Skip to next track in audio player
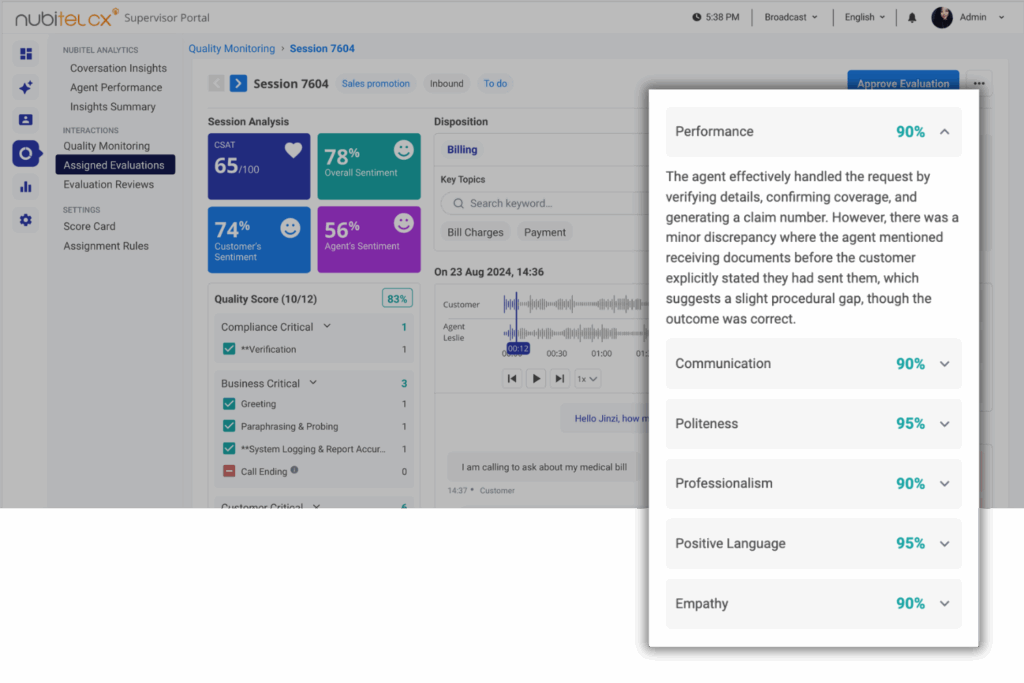 click(x=560, y=379)
